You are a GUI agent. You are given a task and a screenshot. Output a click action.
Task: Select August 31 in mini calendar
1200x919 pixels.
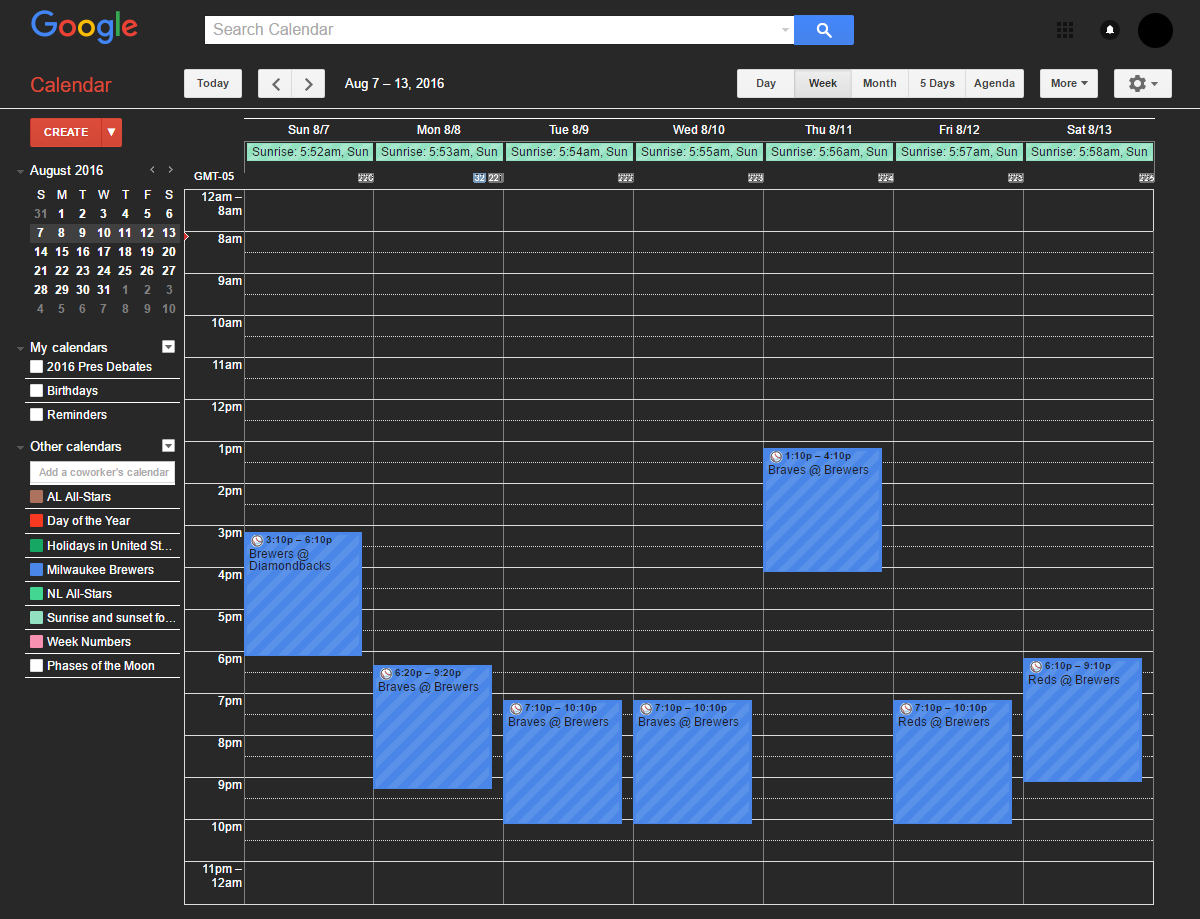[x=104, y=290]
